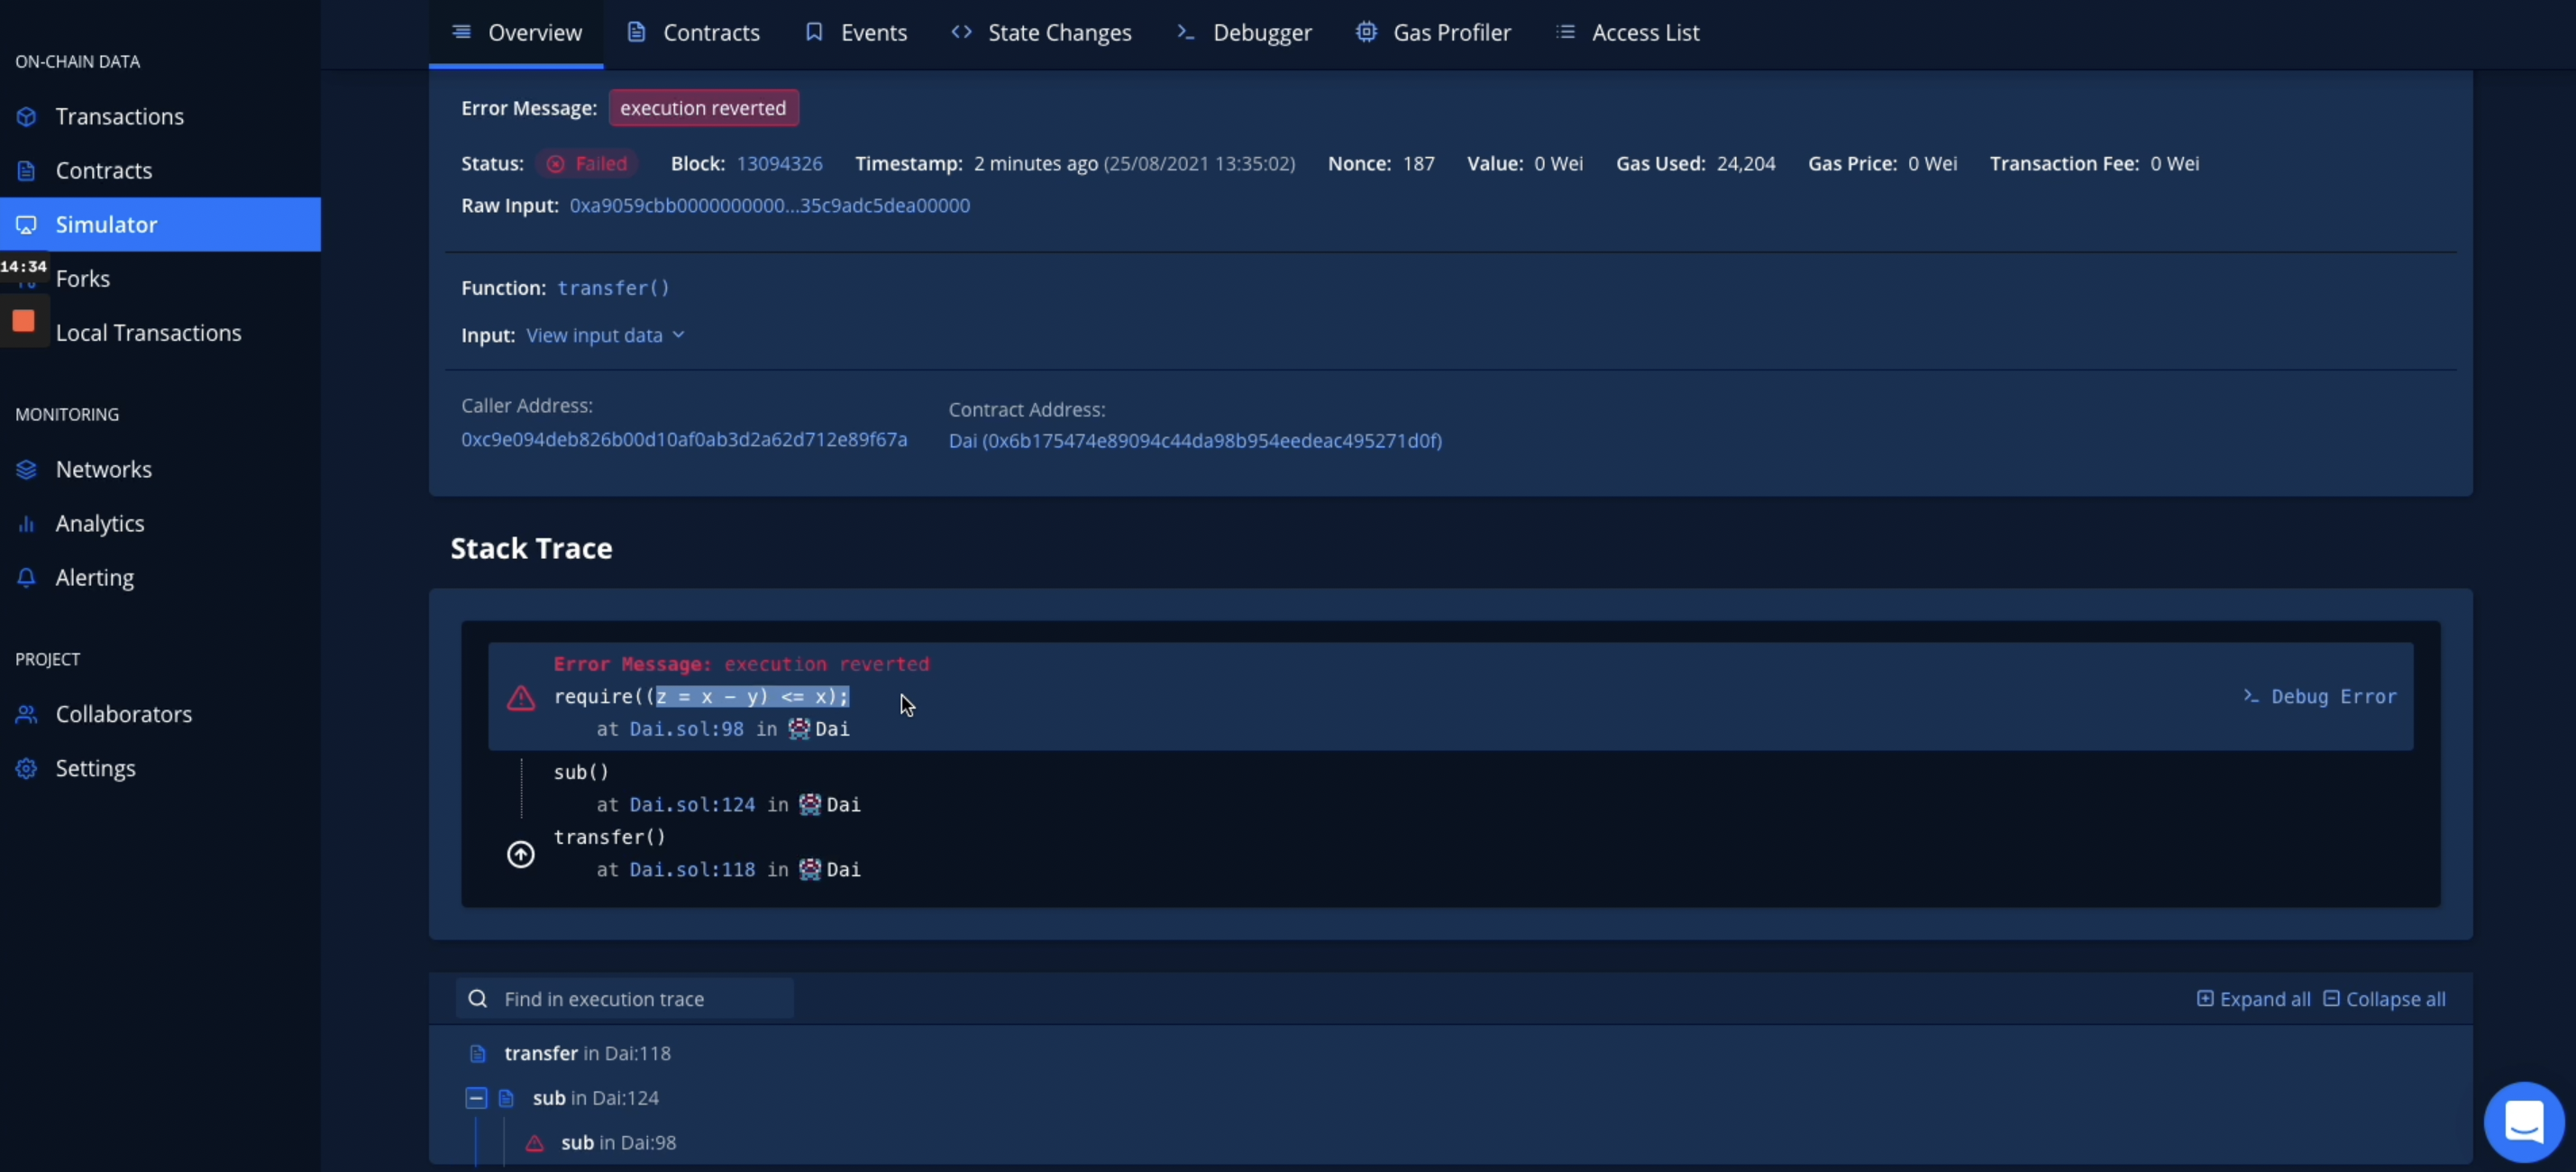
Task: Click the Settings gear icon
Action: coord(27,769)
